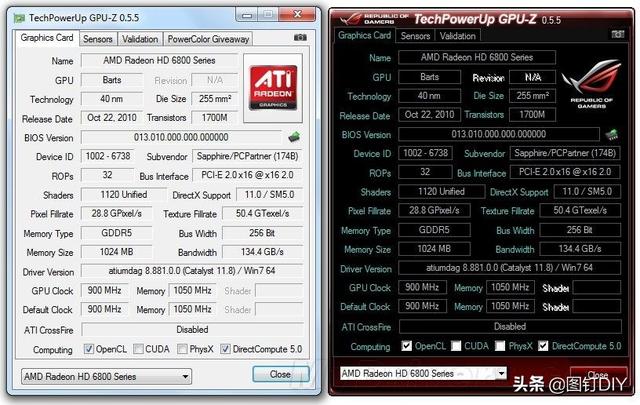640x405 pixels.
Task: Toggle CUDA checkbox in left window
Action: (138, 349)
